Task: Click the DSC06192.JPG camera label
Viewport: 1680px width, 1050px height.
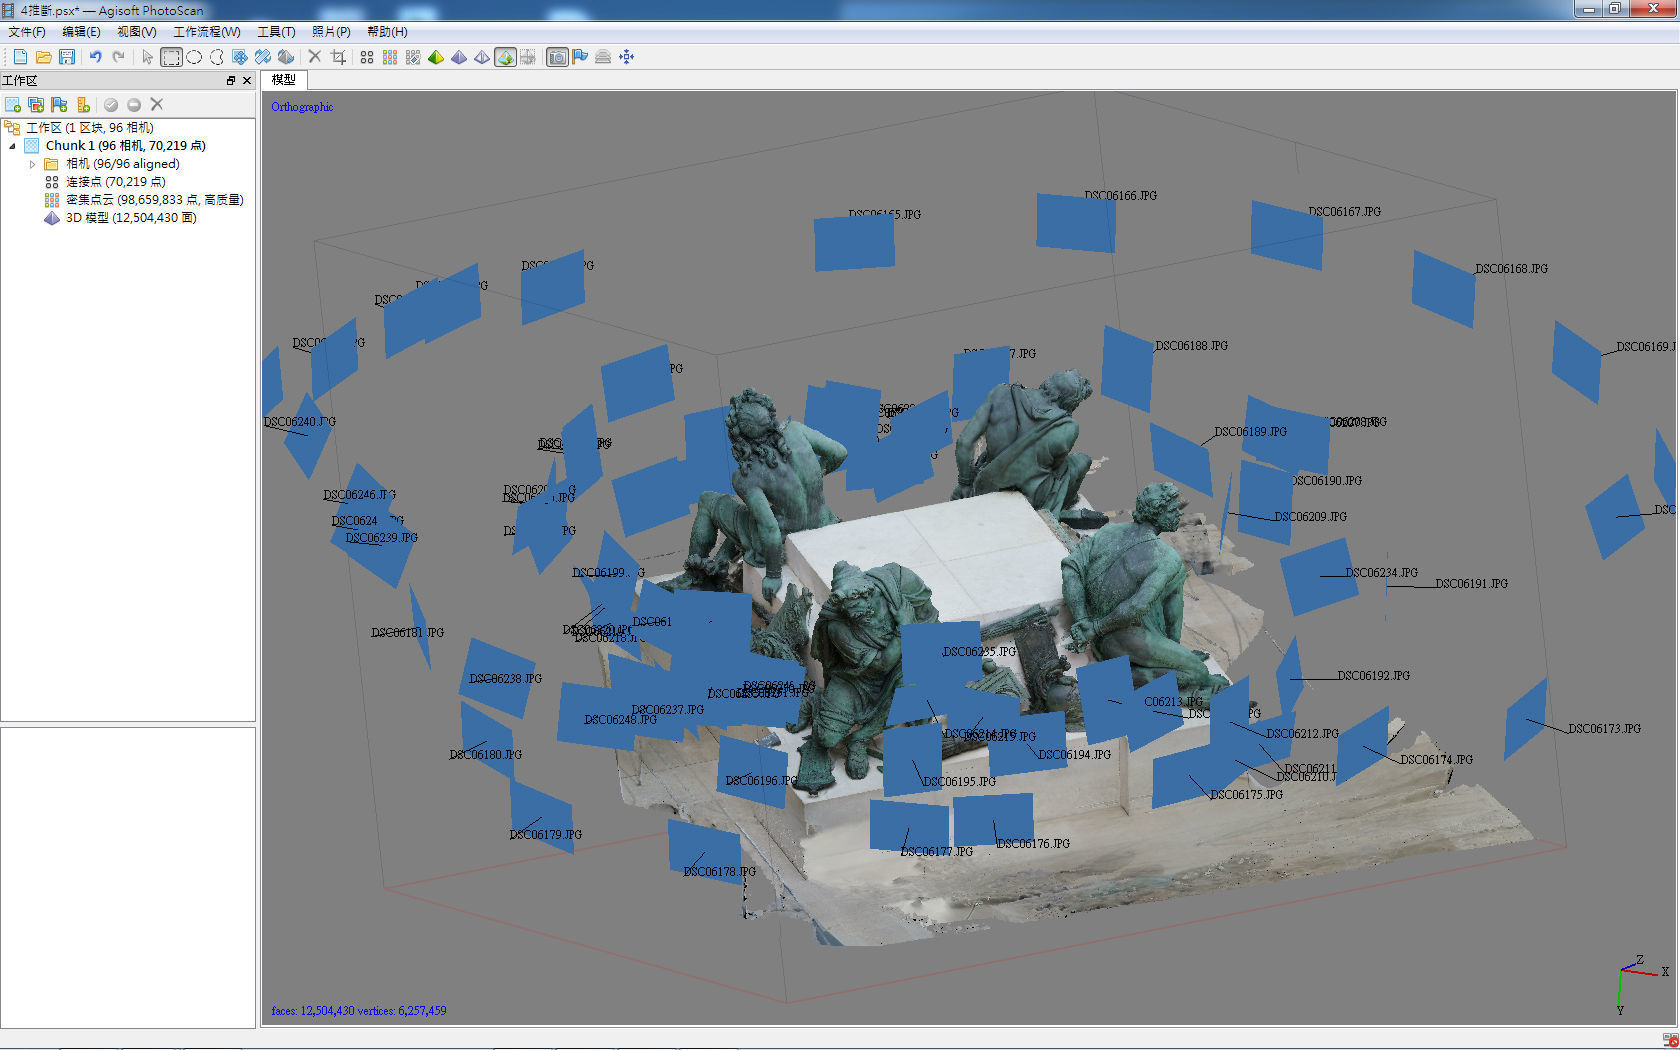Action: [x=1373, y=676]
